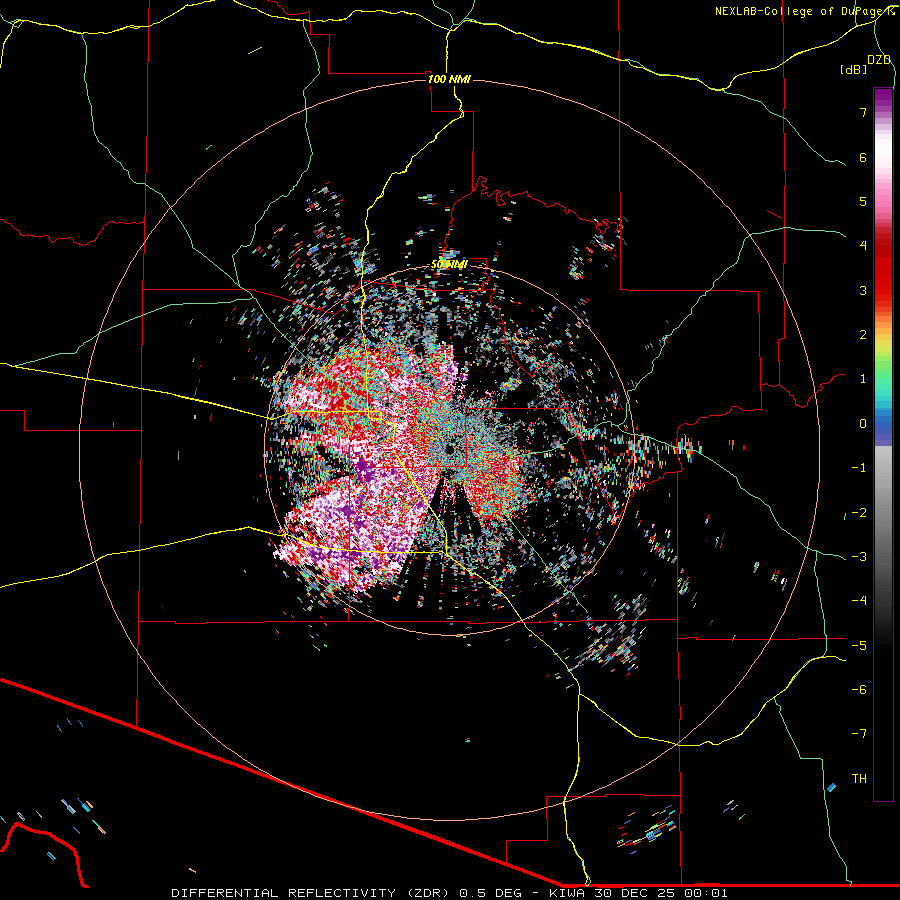Select the -2 dB label on the scale
Screen dimensions: 900x900
[x=859, y=513]
